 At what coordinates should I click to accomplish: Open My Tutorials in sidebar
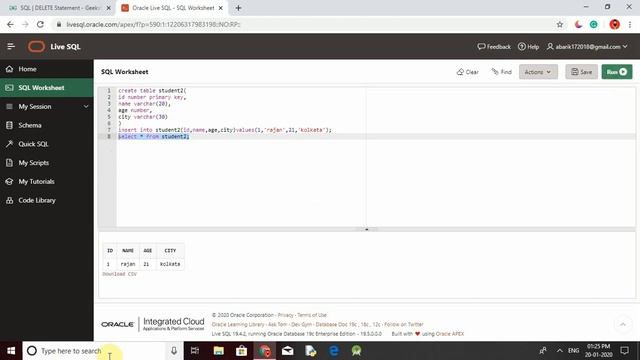47,182
